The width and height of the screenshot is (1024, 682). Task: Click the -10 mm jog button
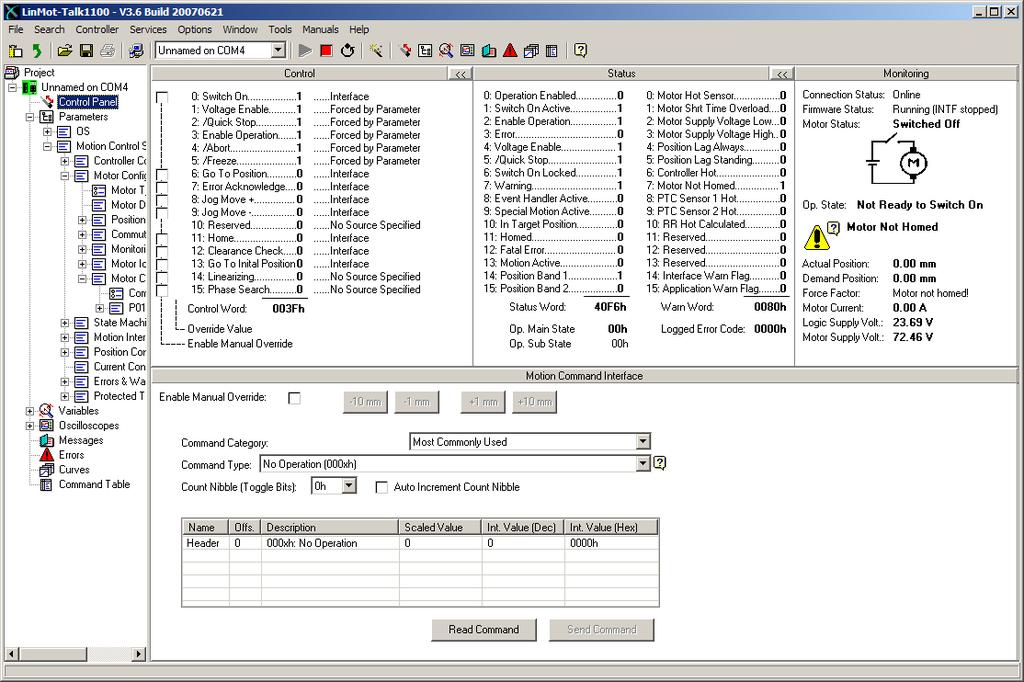pos(365,402)
